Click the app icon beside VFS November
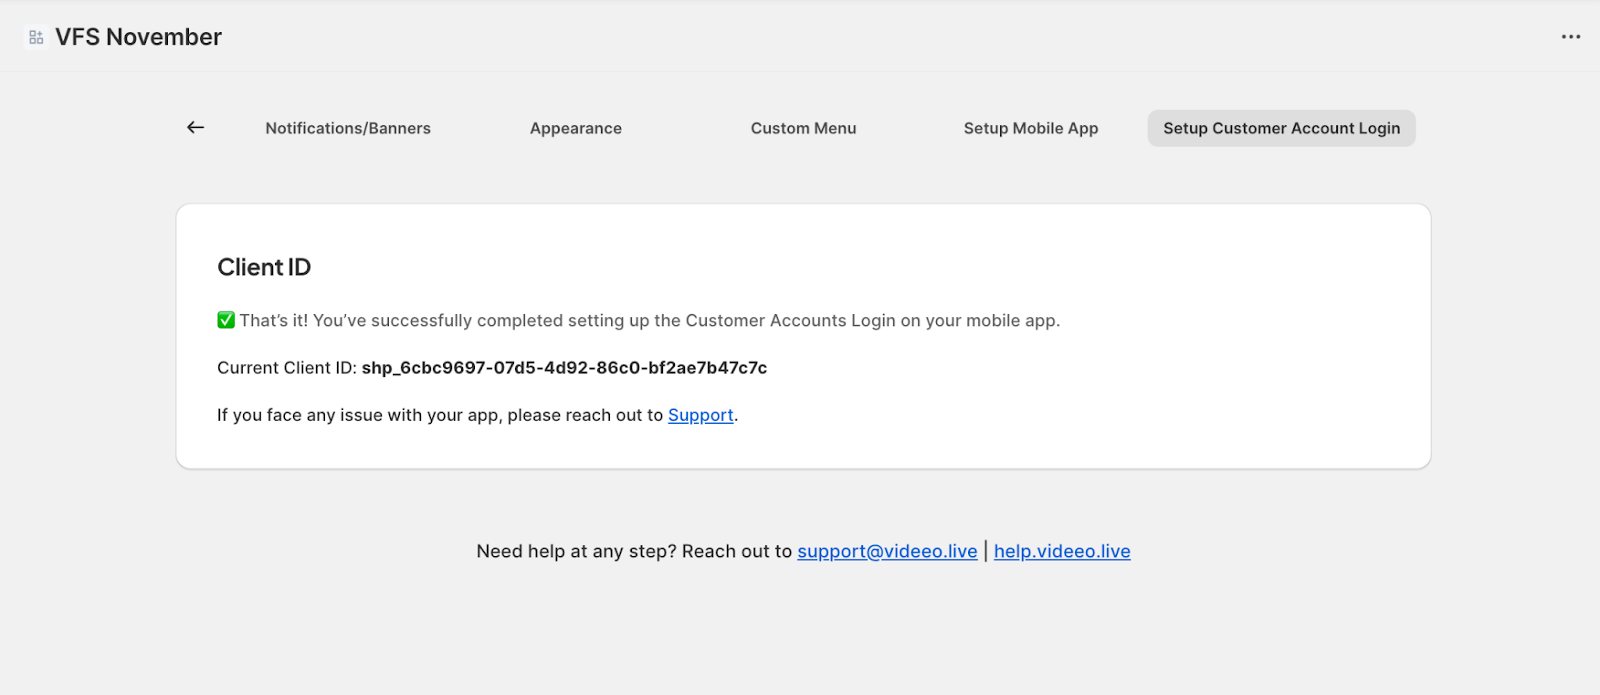This screenshot has height=695, width=1600. (x=36, y=37)
